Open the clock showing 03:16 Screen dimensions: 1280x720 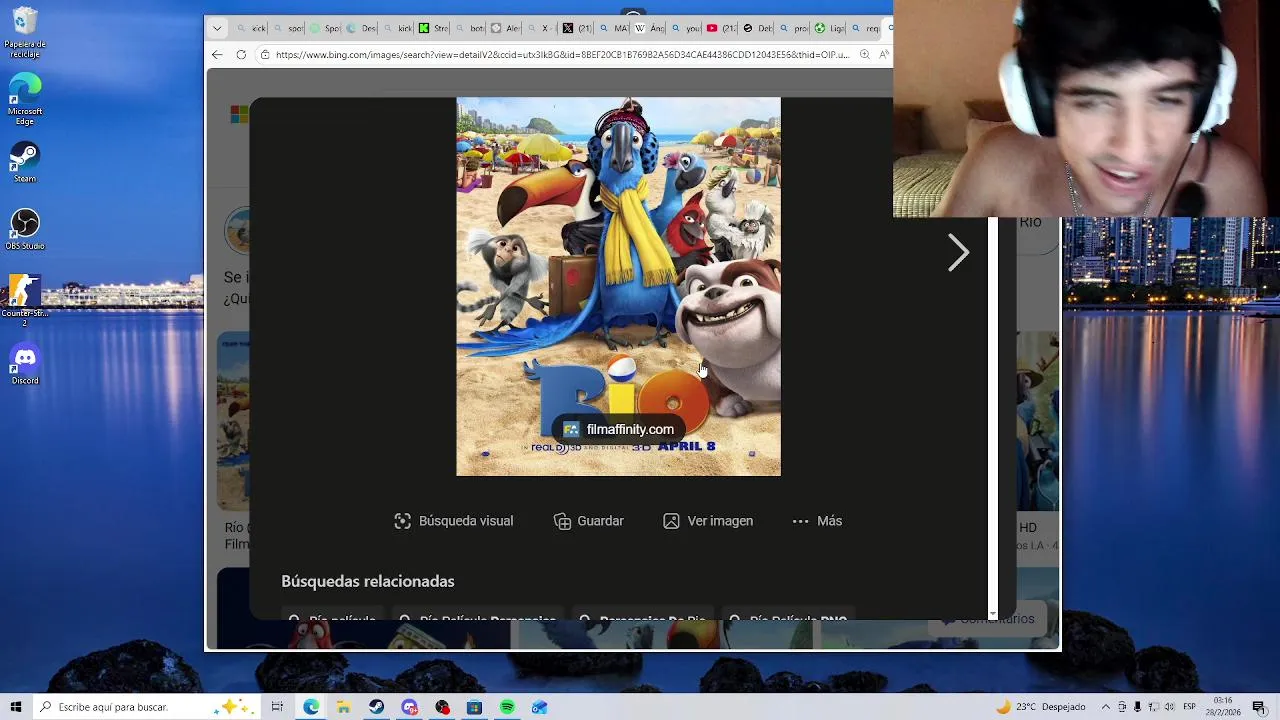1223,706
